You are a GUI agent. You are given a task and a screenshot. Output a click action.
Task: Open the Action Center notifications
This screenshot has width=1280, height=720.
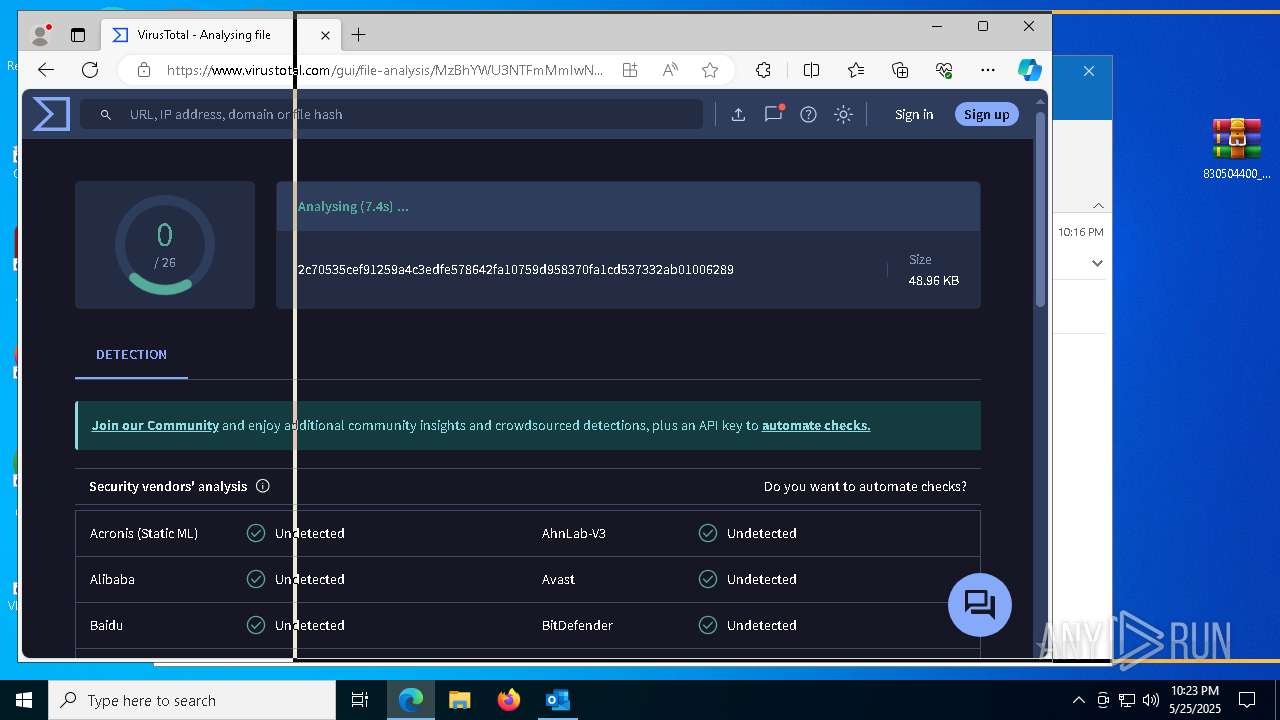[1247, 700]
